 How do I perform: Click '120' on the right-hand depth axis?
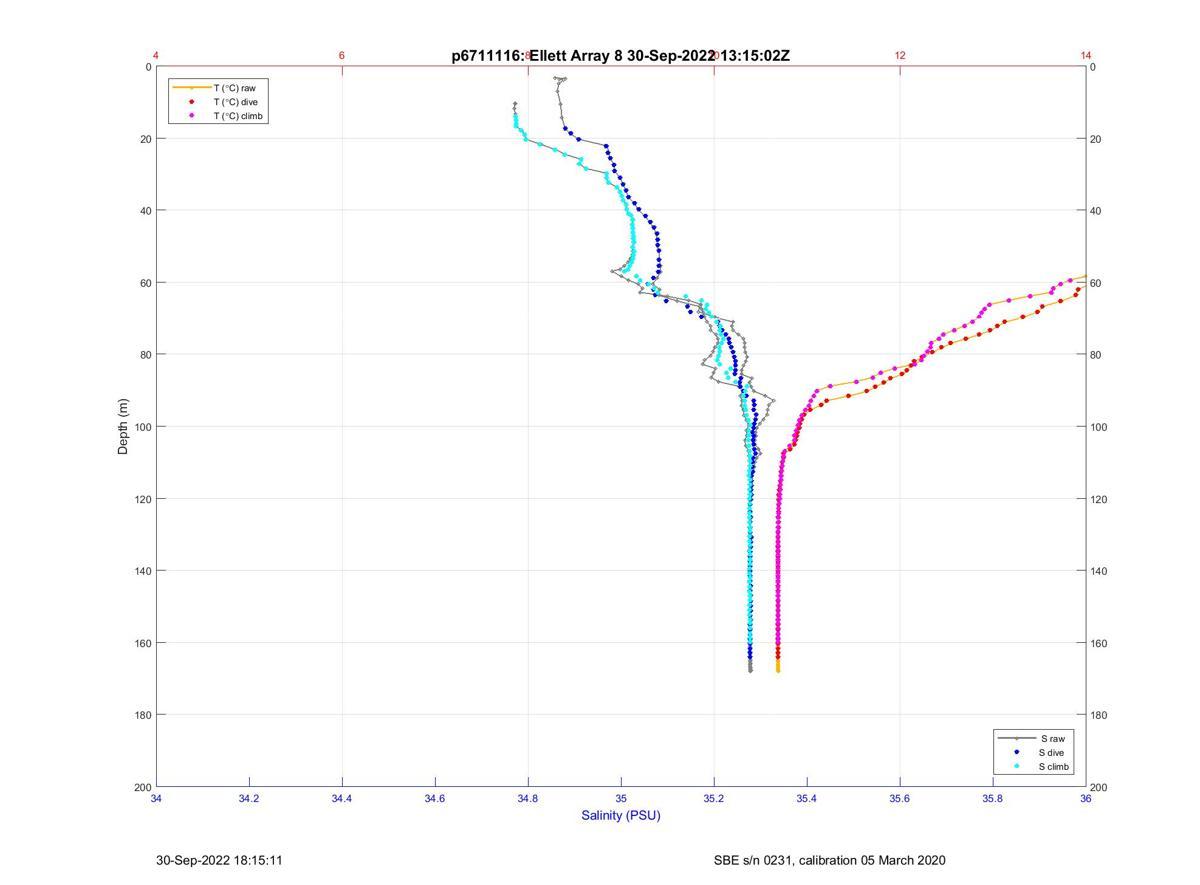1101,499
